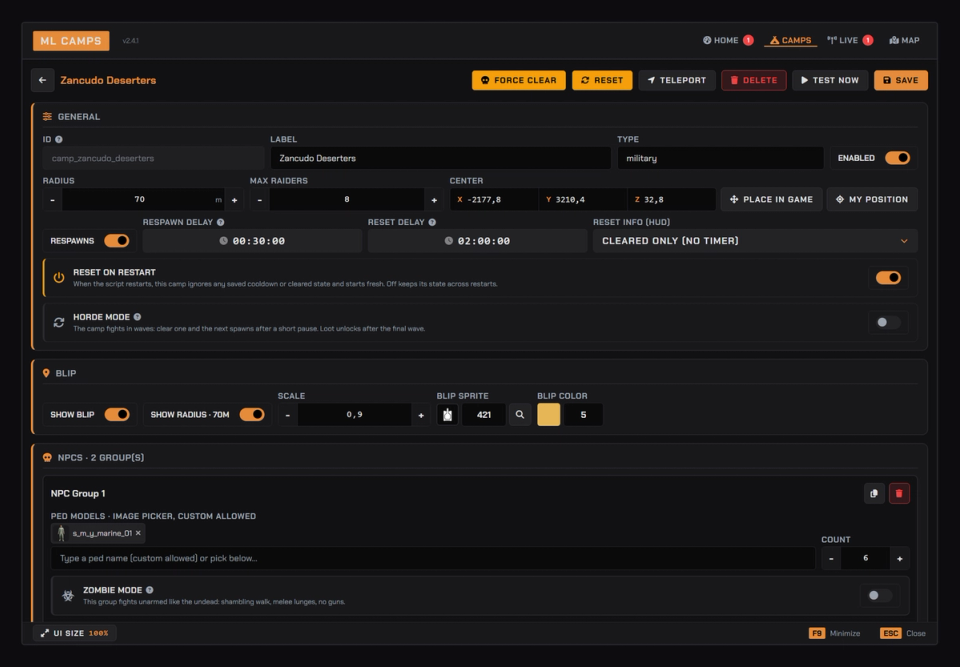
Task: Click the Respawn Delay 00:30:00 field
Action: pyautogui.click(x=252, y=241)
